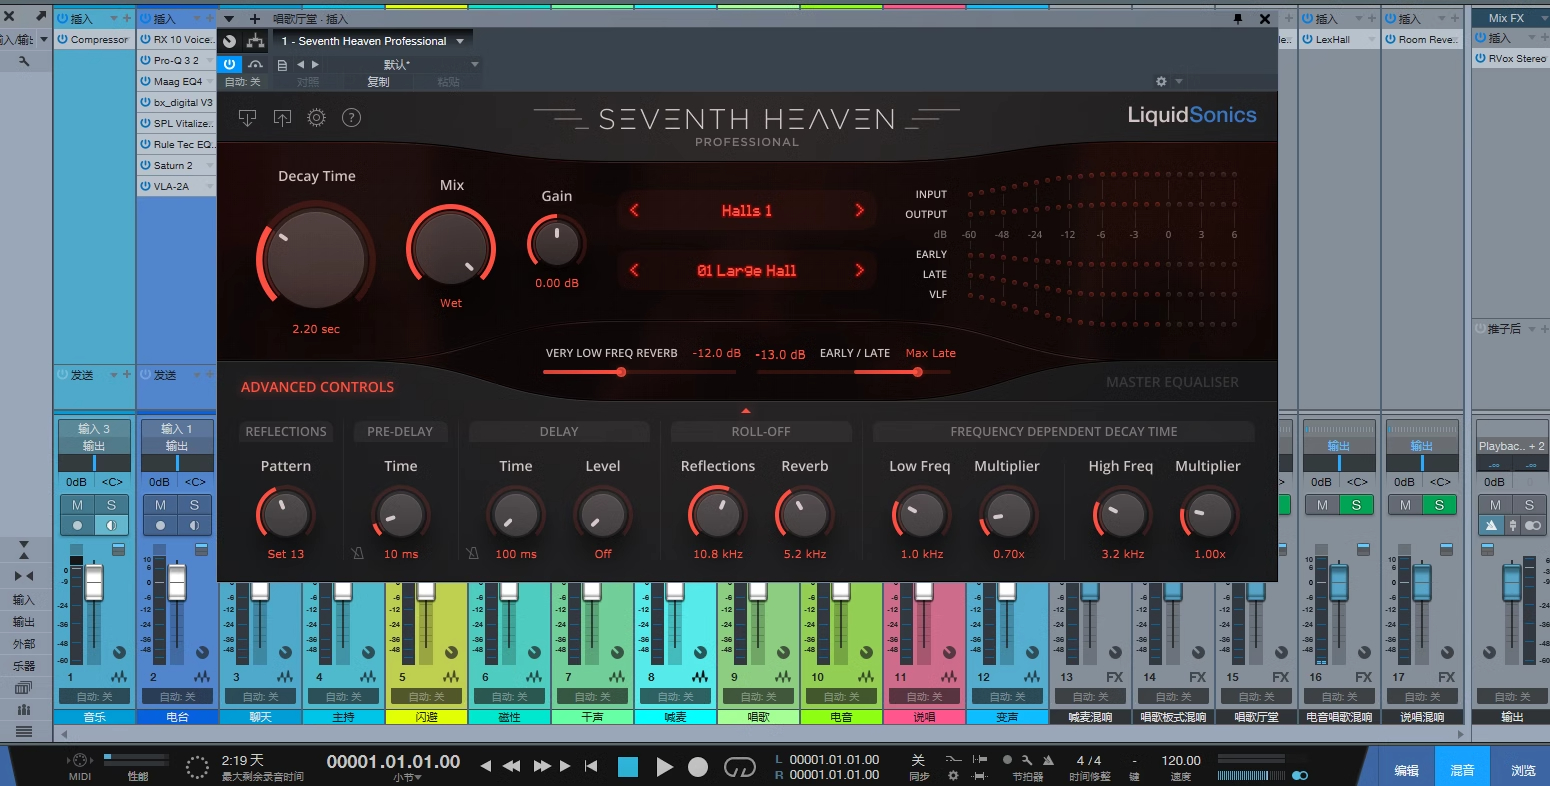Screen dimensions: 1550x786
Task: Expand the plugin window menu triangle
Action: click(x=229, y=19)
